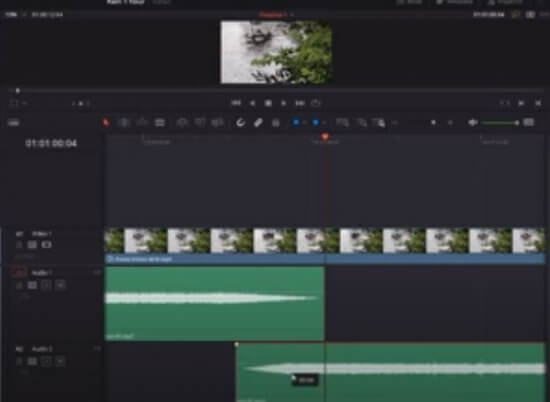
Task: Click the DIM audio button
Action: point(529,122)
